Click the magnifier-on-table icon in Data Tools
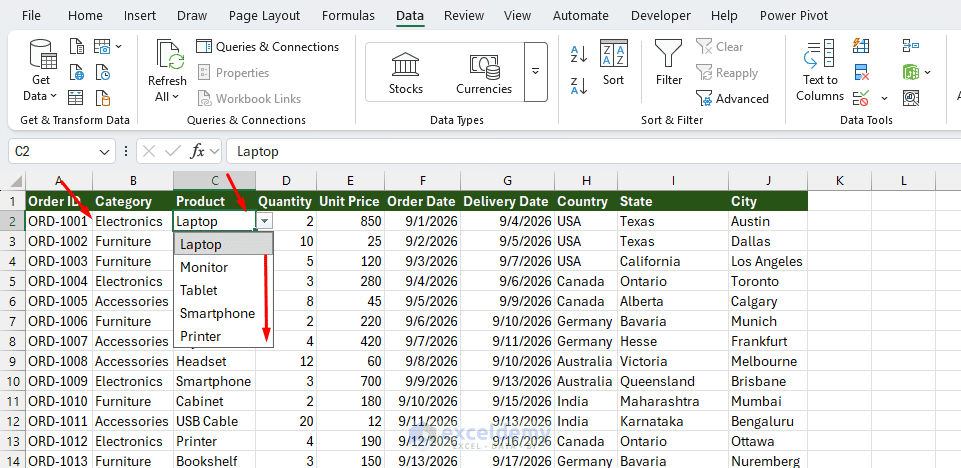 pos(911,98)
